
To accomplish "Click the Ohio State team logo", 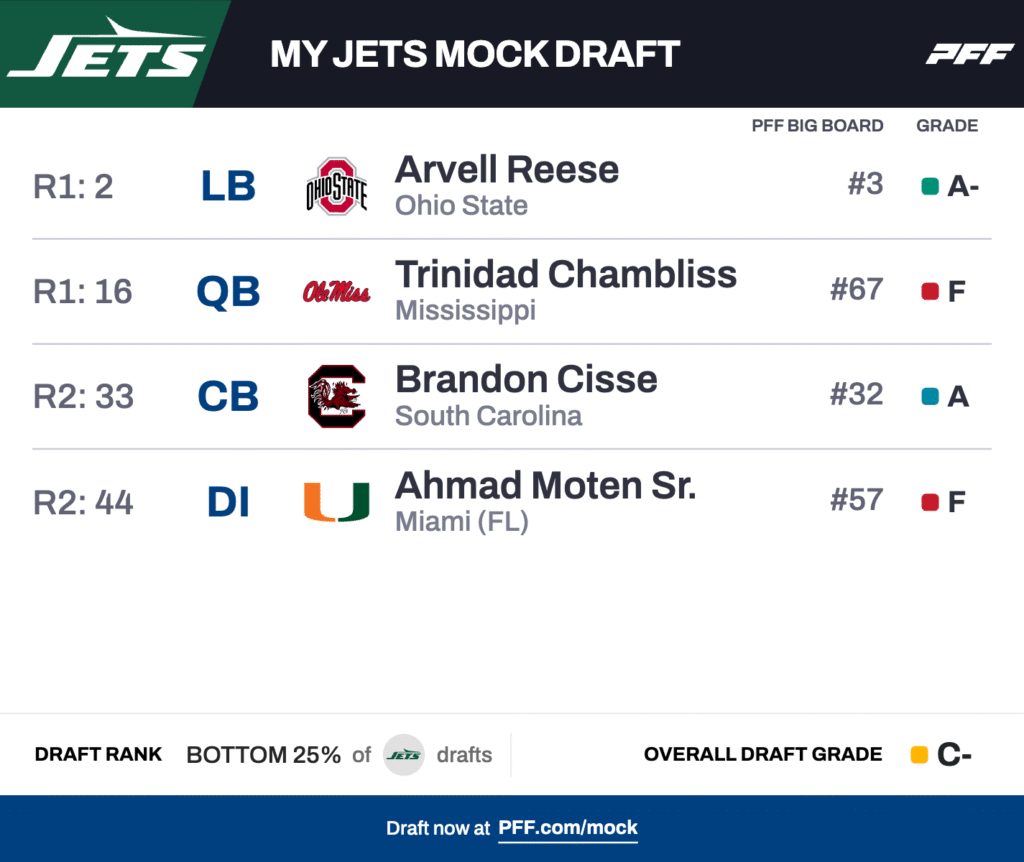I will [336, 186].
